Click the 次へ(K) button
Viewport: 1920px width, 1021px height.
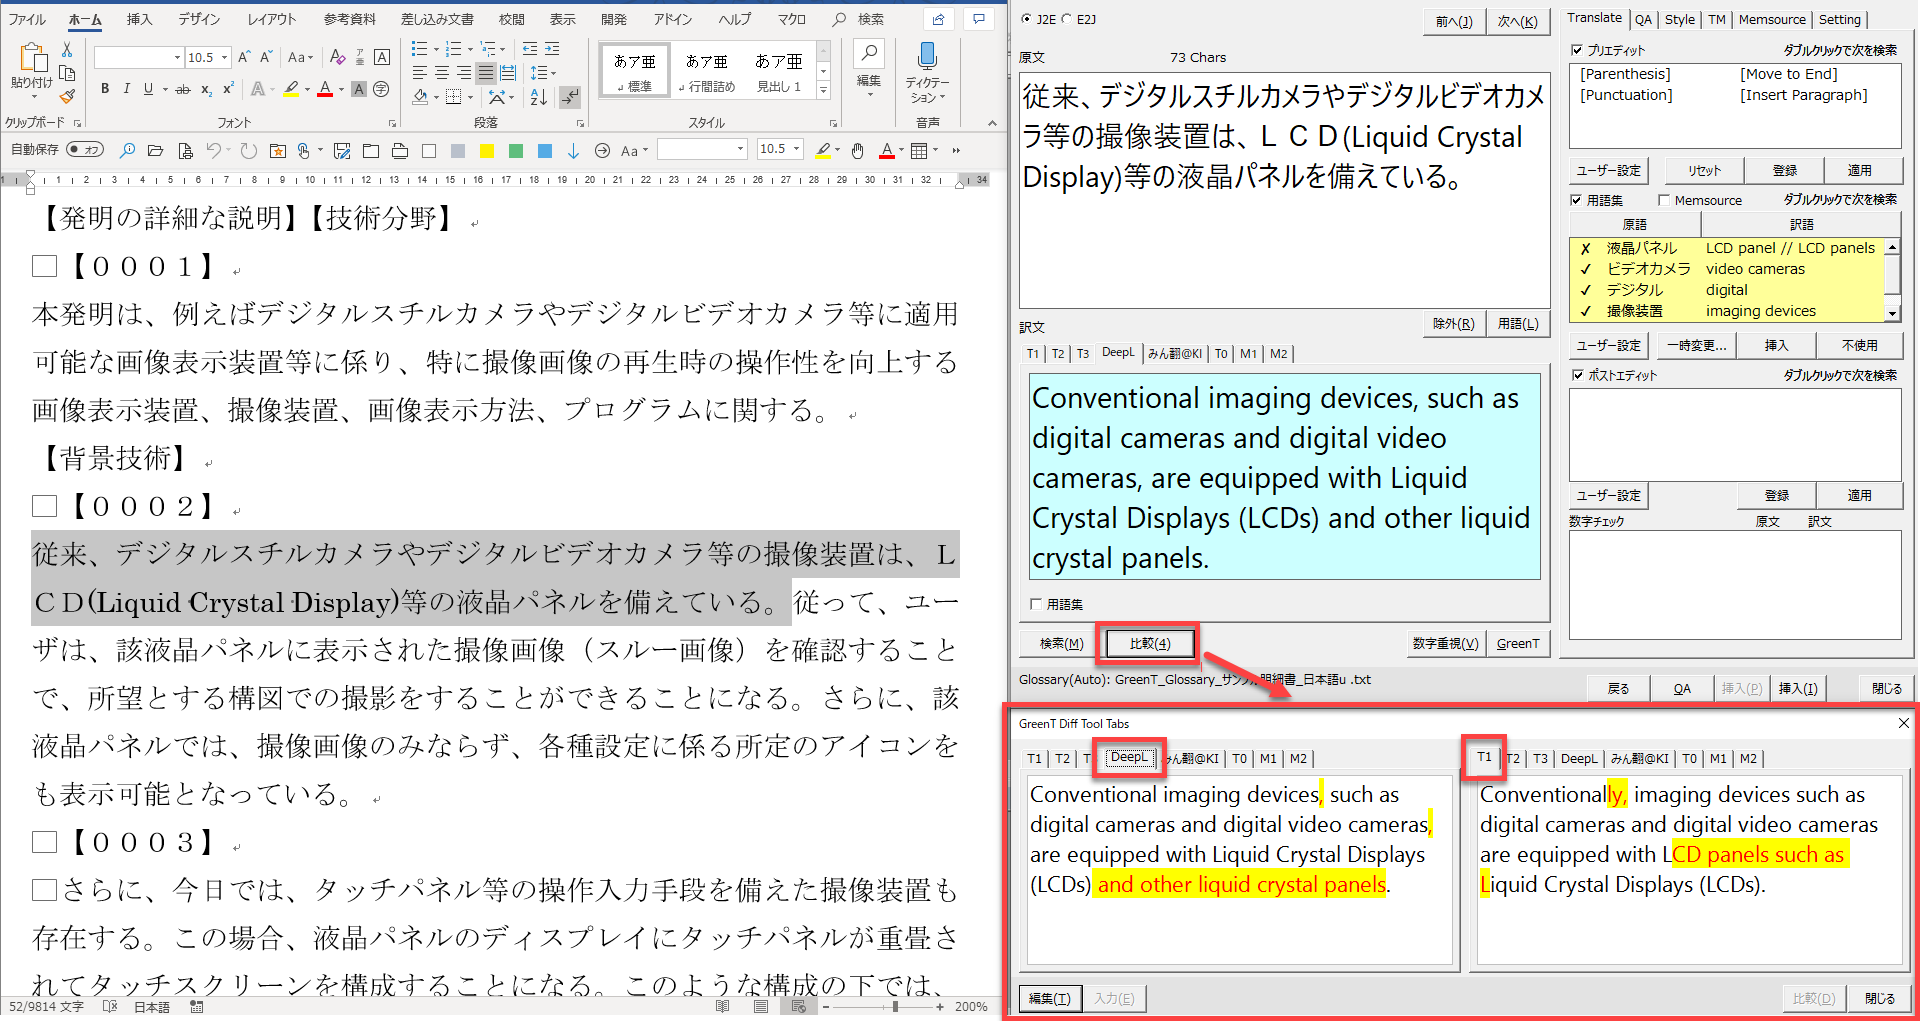pyautogui.click(x=1517, y=22)
